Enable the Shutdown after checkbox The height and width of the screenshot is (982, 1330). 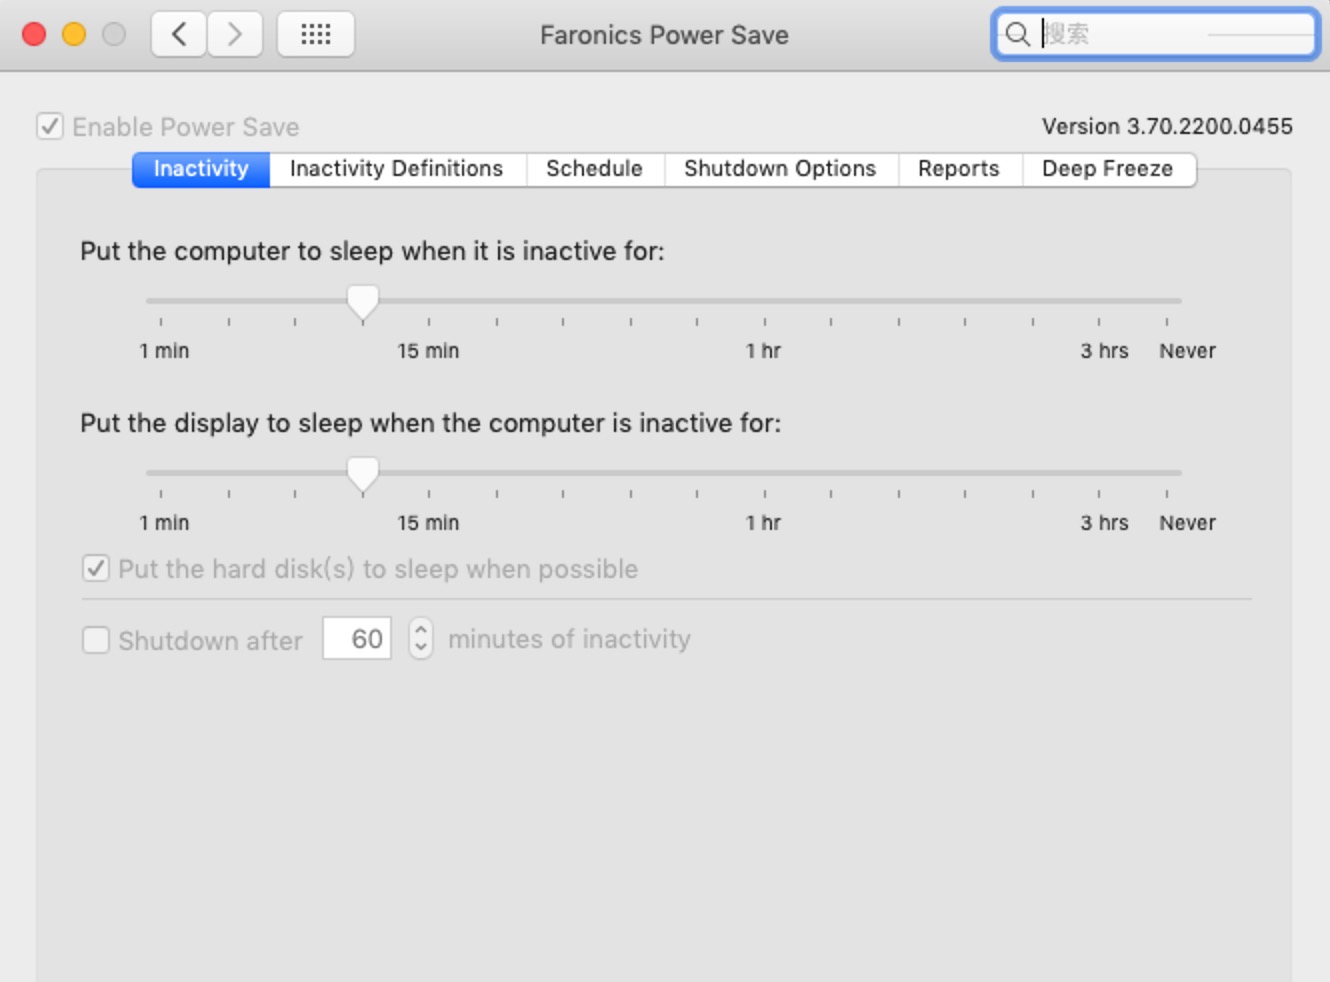pos(95,640)
